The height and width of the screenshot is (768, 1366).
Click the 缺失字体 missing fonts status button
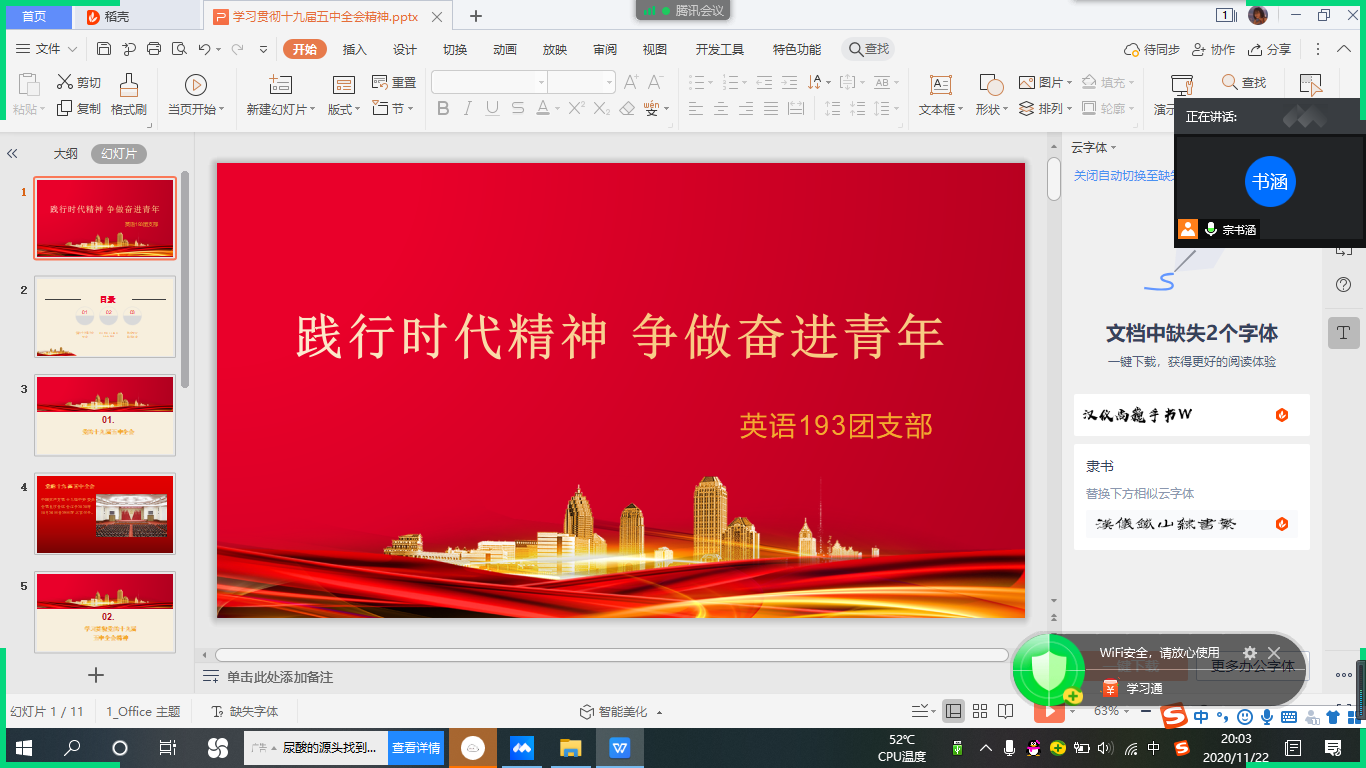(x=245, y=711)
